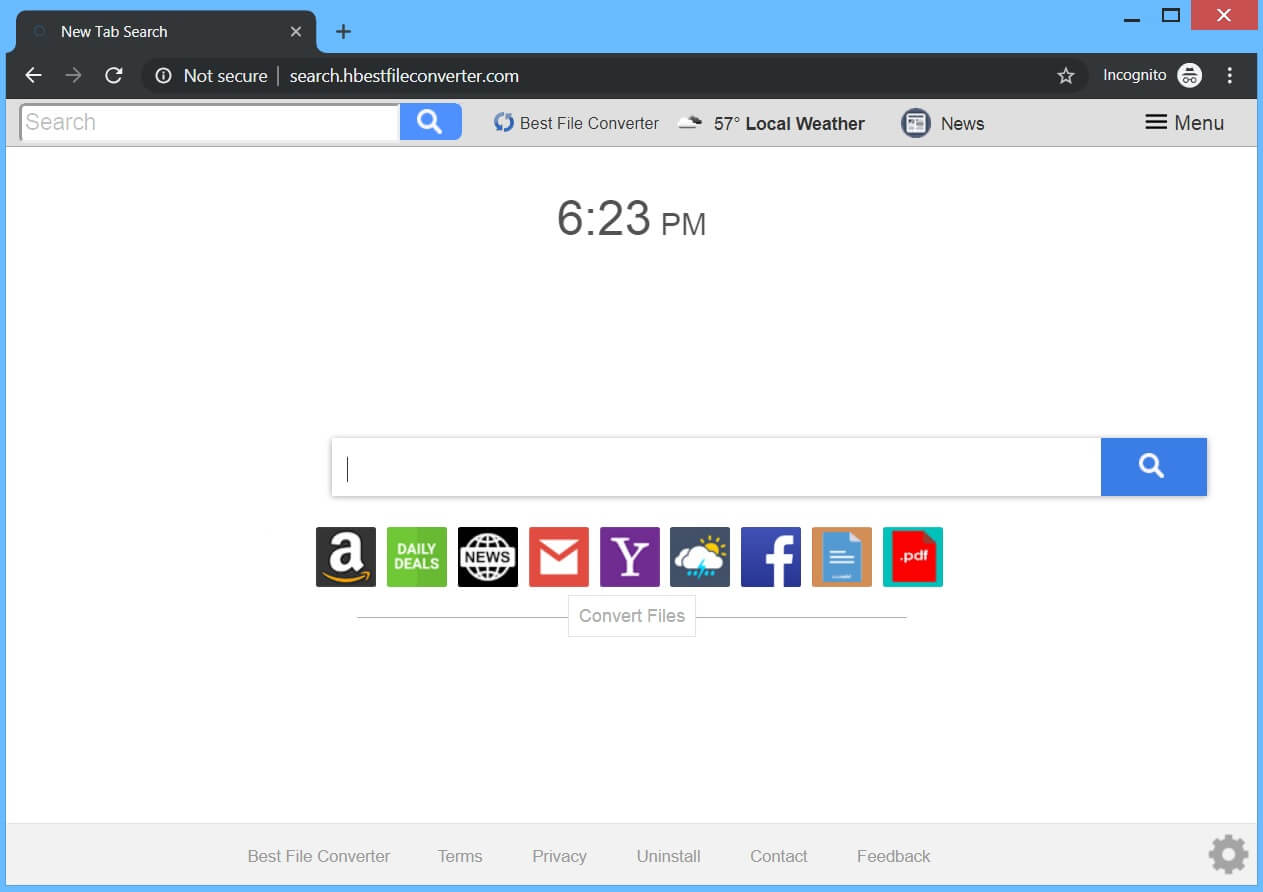Viewport: 1263px width, 892px height.
Task: Focus the large center search box
Action: [x=716, y=467]
